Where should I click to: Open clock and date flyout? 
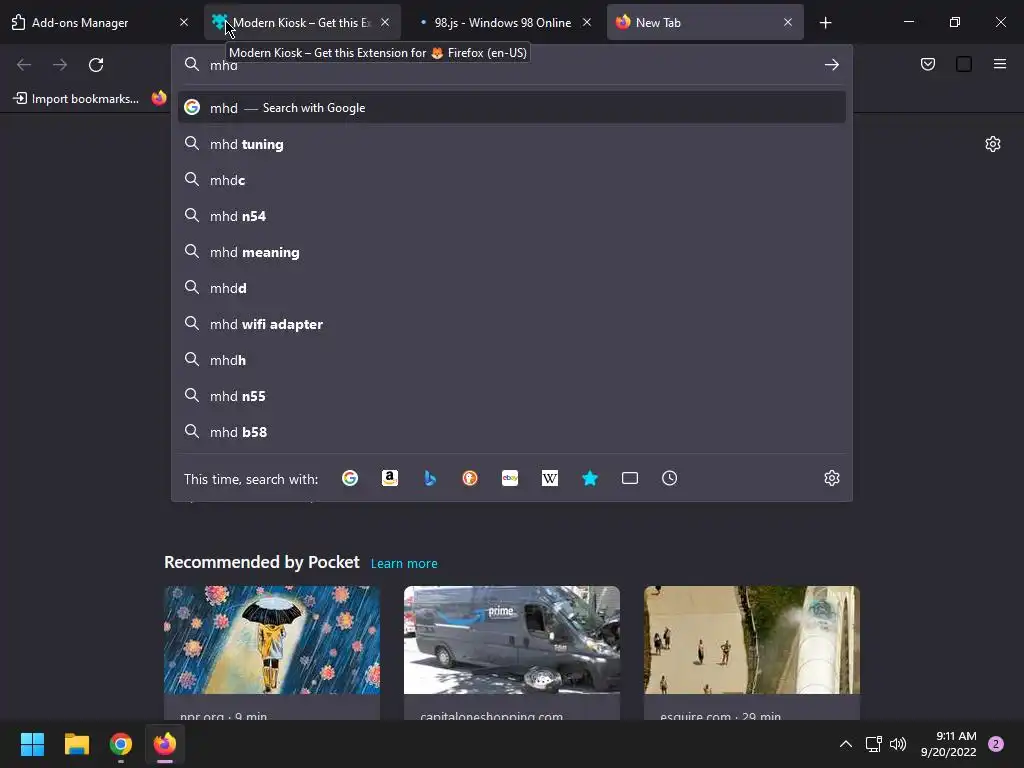(x=948, y=744)
